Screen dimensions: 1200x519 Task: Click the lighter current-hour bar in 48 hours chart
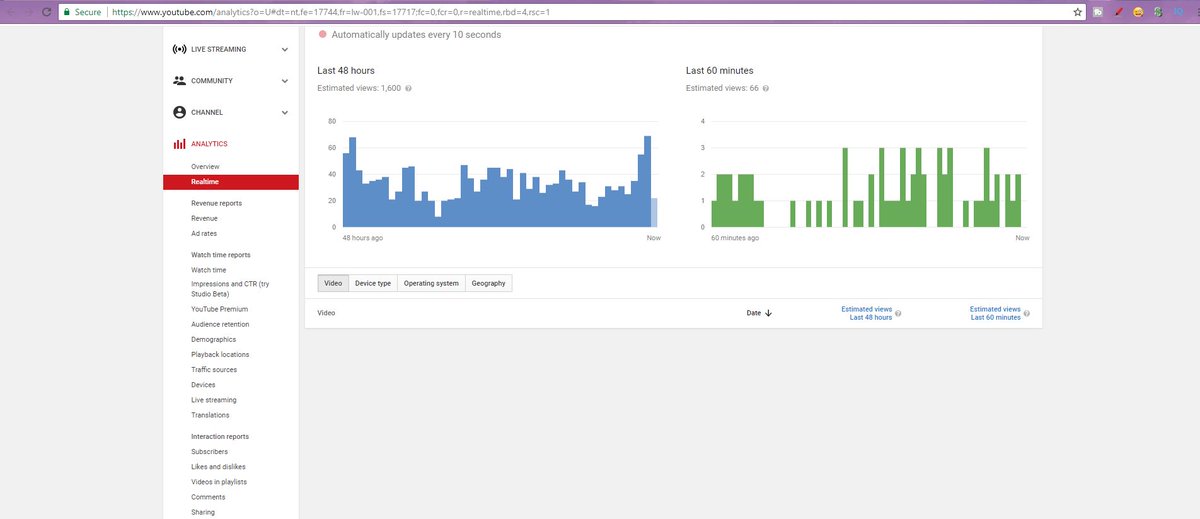[654, 212]
